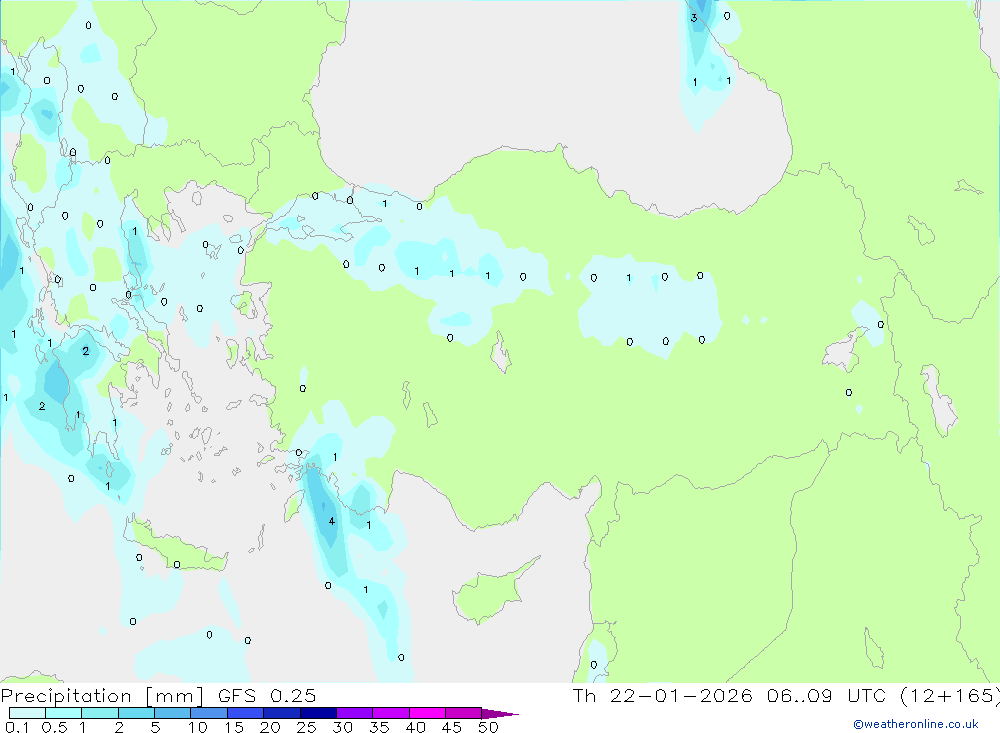Screen dimensions: 1000x733
Task: Pick the palest legend swatch, 0.1–0.5 mm
Action: pyautogui.click(x=27, y=713)
